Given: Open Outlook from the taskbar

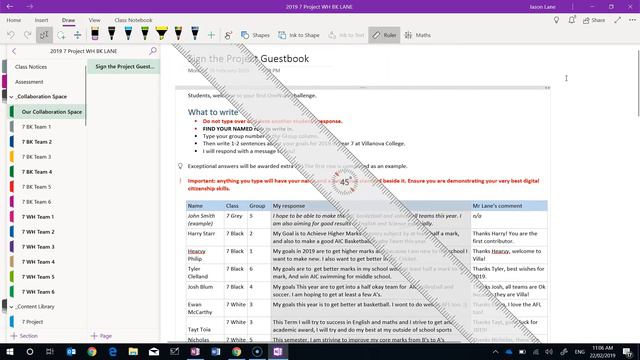Looking at the screenshot, I should (71, 351).
